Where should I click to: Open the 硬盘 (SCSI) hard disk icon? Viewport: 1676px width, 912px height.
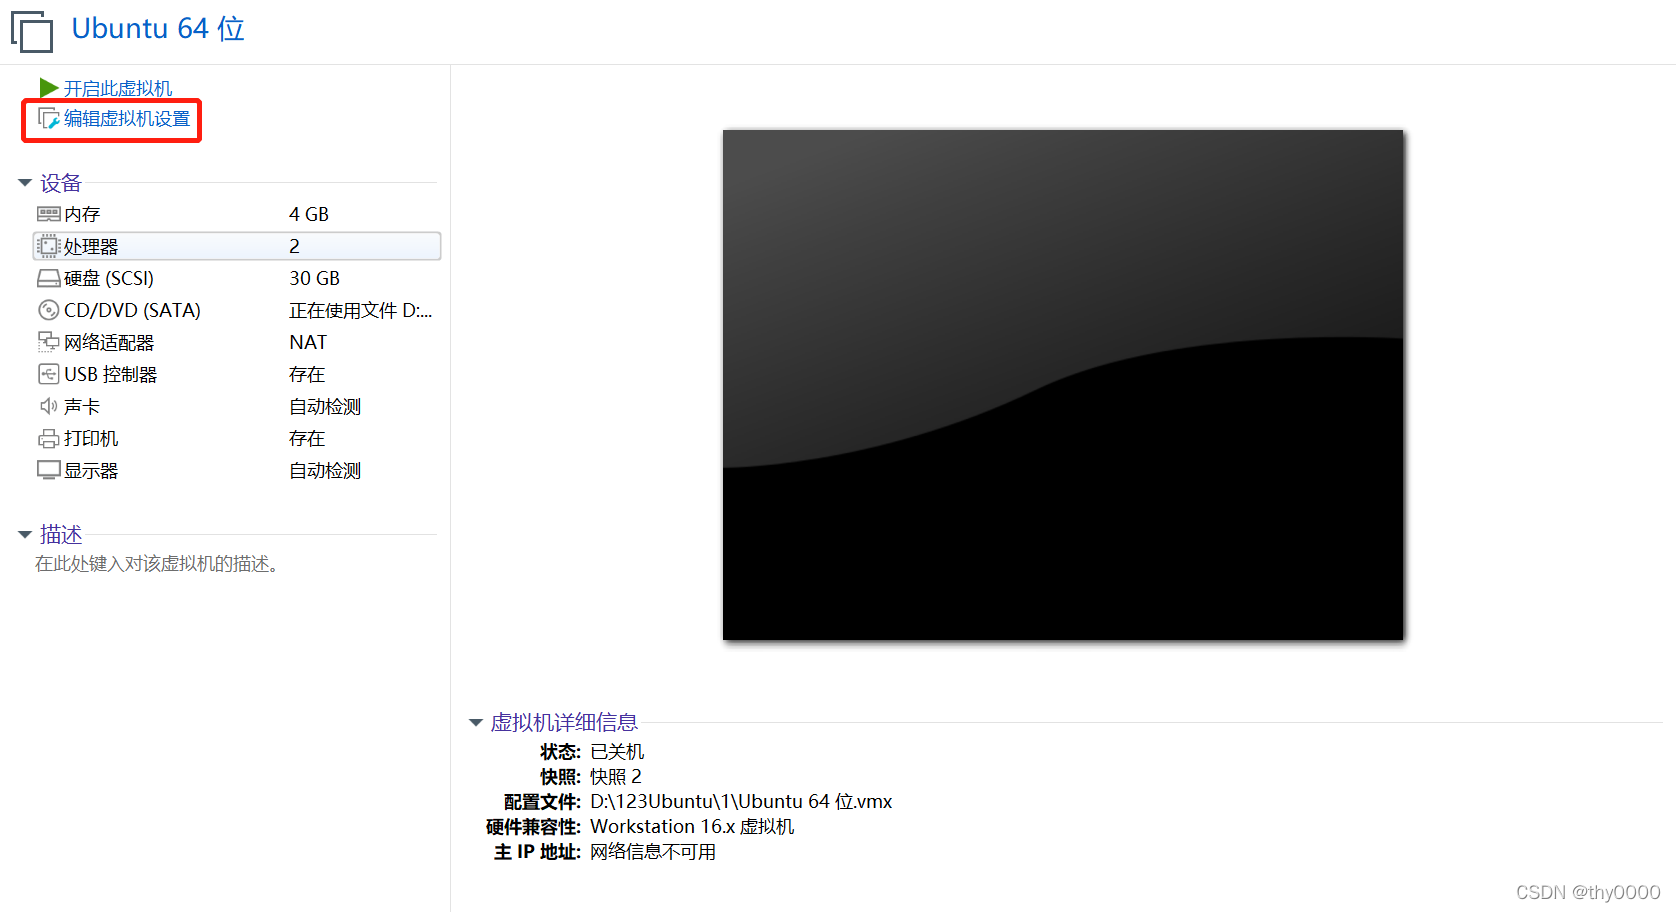click(48, 277)
